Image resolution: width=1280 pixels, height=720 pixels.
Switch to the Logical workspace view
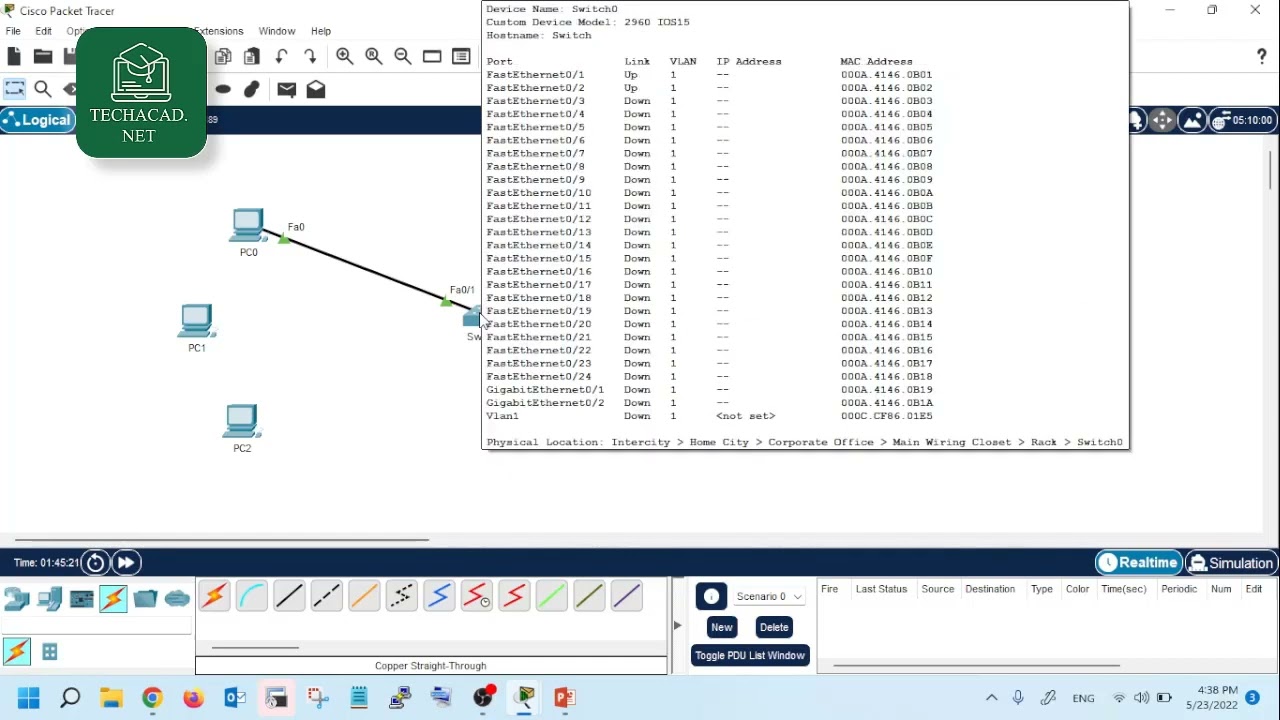click(x=37, y=120)
